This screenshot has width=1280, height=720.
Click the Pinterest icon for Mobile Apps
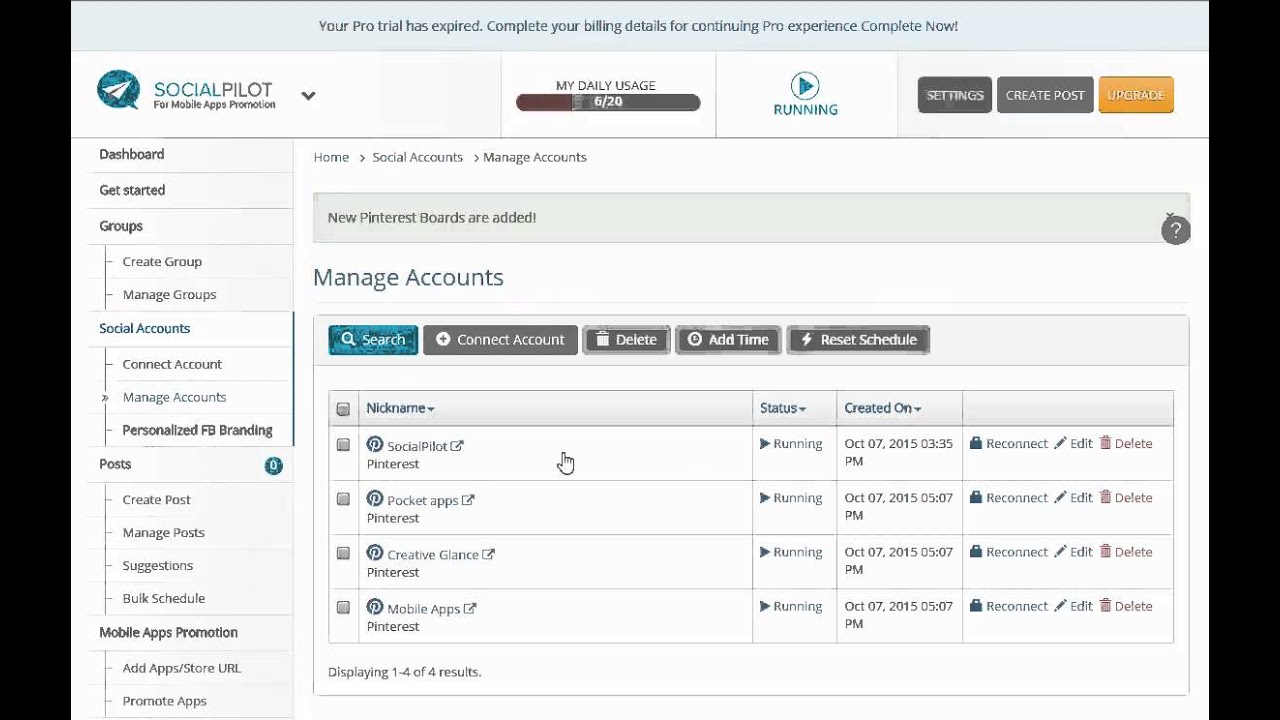(x=375, y=606)
